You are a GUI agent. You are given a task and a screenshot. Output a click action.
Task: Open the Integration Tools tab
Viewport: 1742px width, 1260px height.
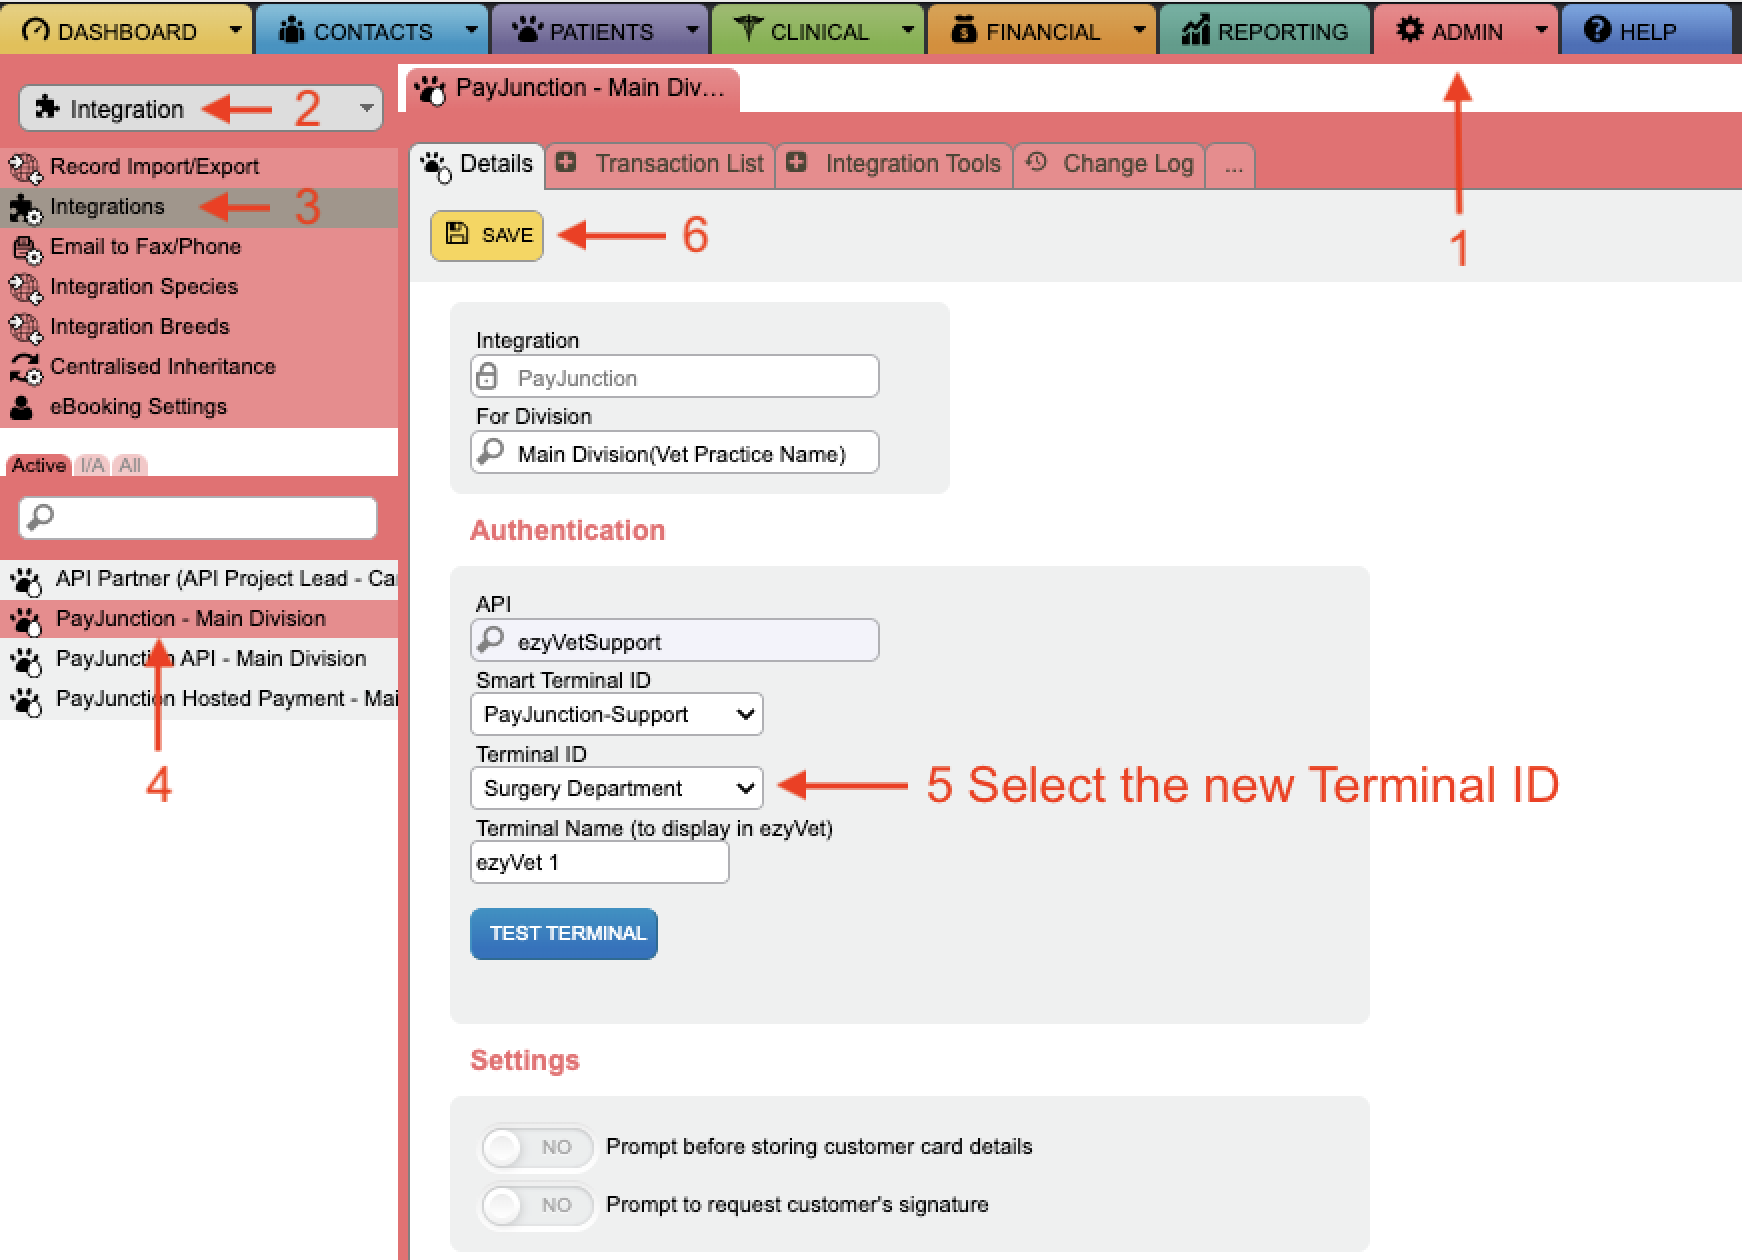894,164
